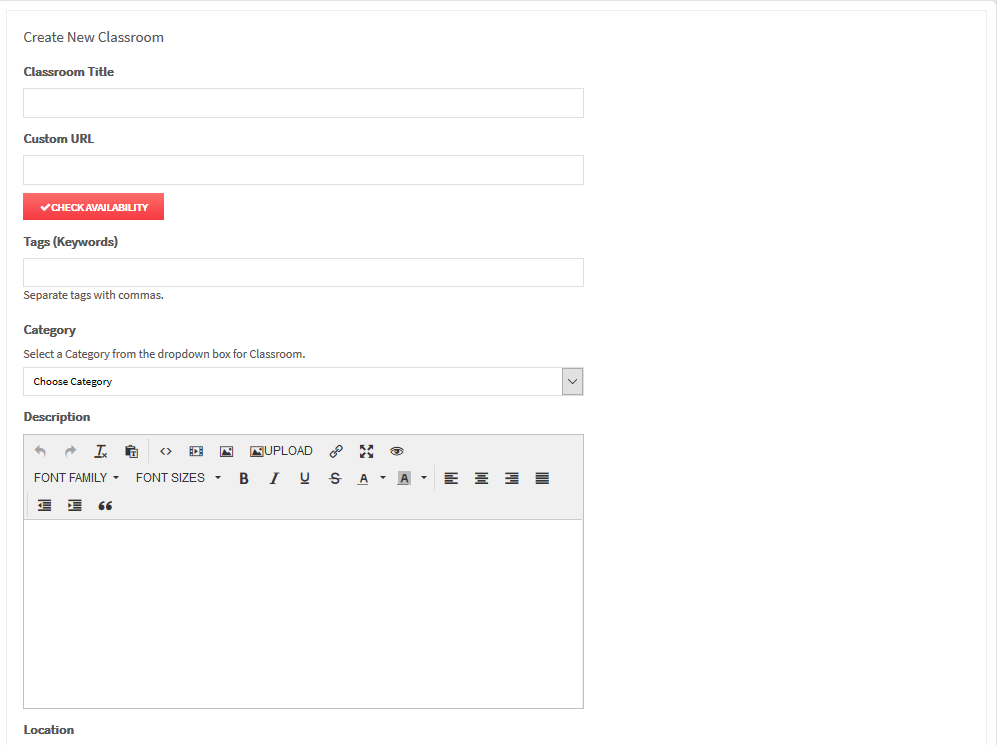
Task: Click the Redo icon in editor toolbar
Action: click(71, 451)
